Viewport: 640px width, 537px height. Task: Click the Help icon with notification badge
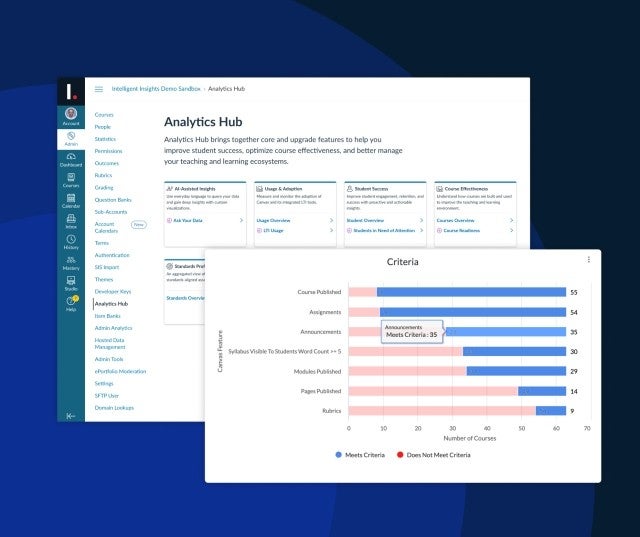pos(70,303)
